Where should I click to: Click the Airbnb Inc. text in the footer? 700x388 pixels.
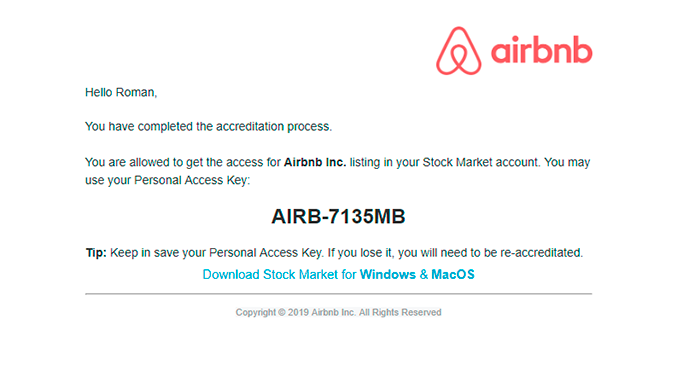333,313
